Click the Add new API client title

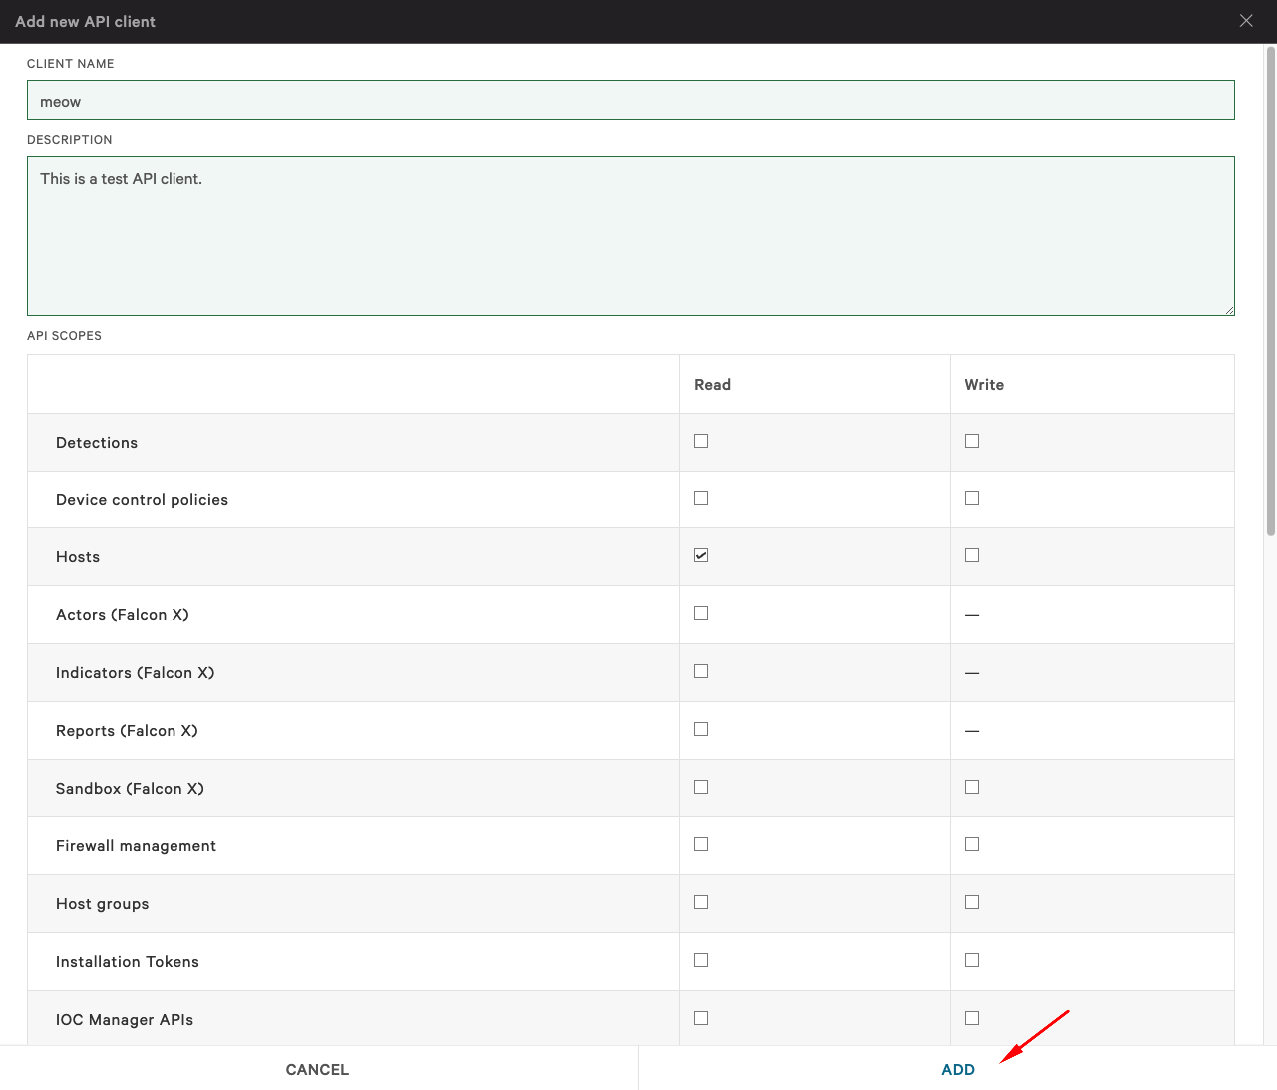tap(86, 22)
